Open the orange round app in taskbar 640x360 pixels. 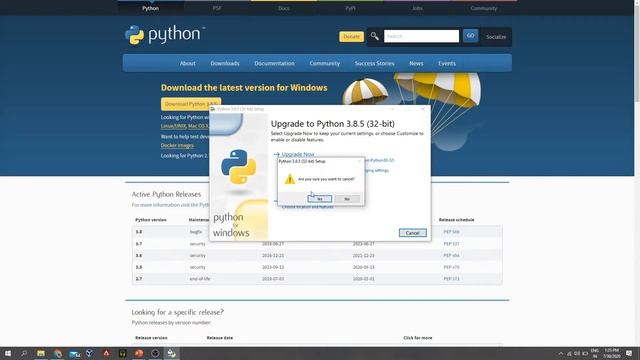click(x=139, y=353)
